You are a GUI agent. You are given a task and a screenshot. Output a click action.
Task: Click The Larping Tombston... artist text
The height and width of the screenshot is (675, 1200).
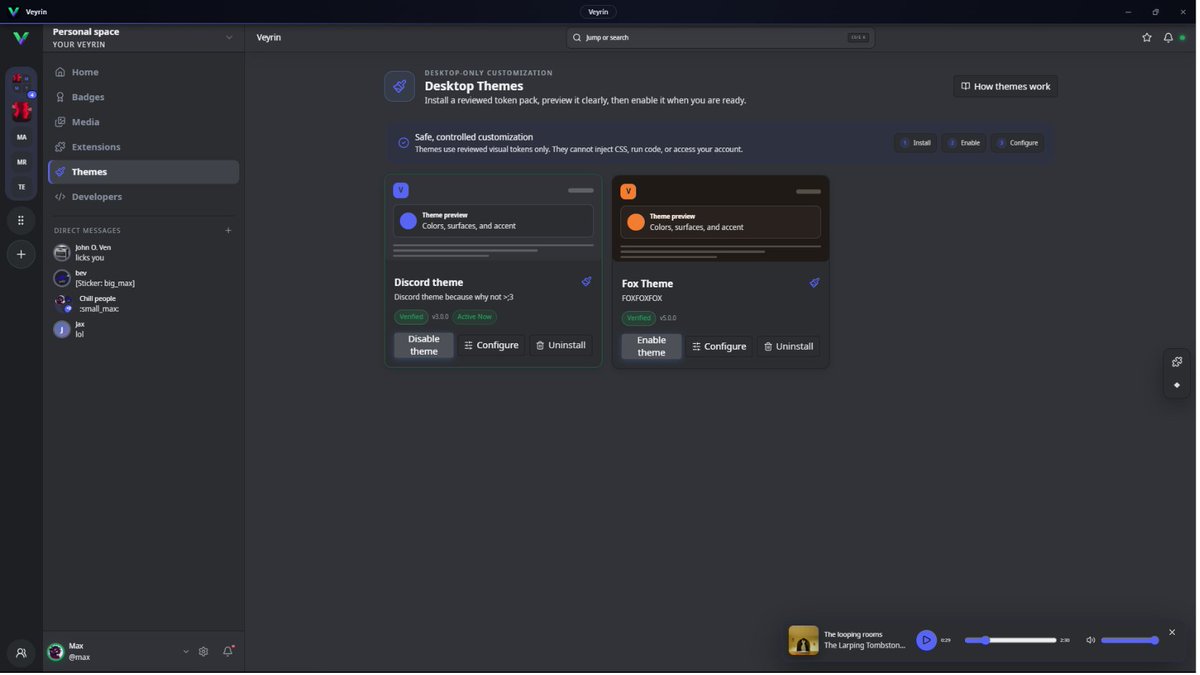pyautogui.click(x=864, y=646)
